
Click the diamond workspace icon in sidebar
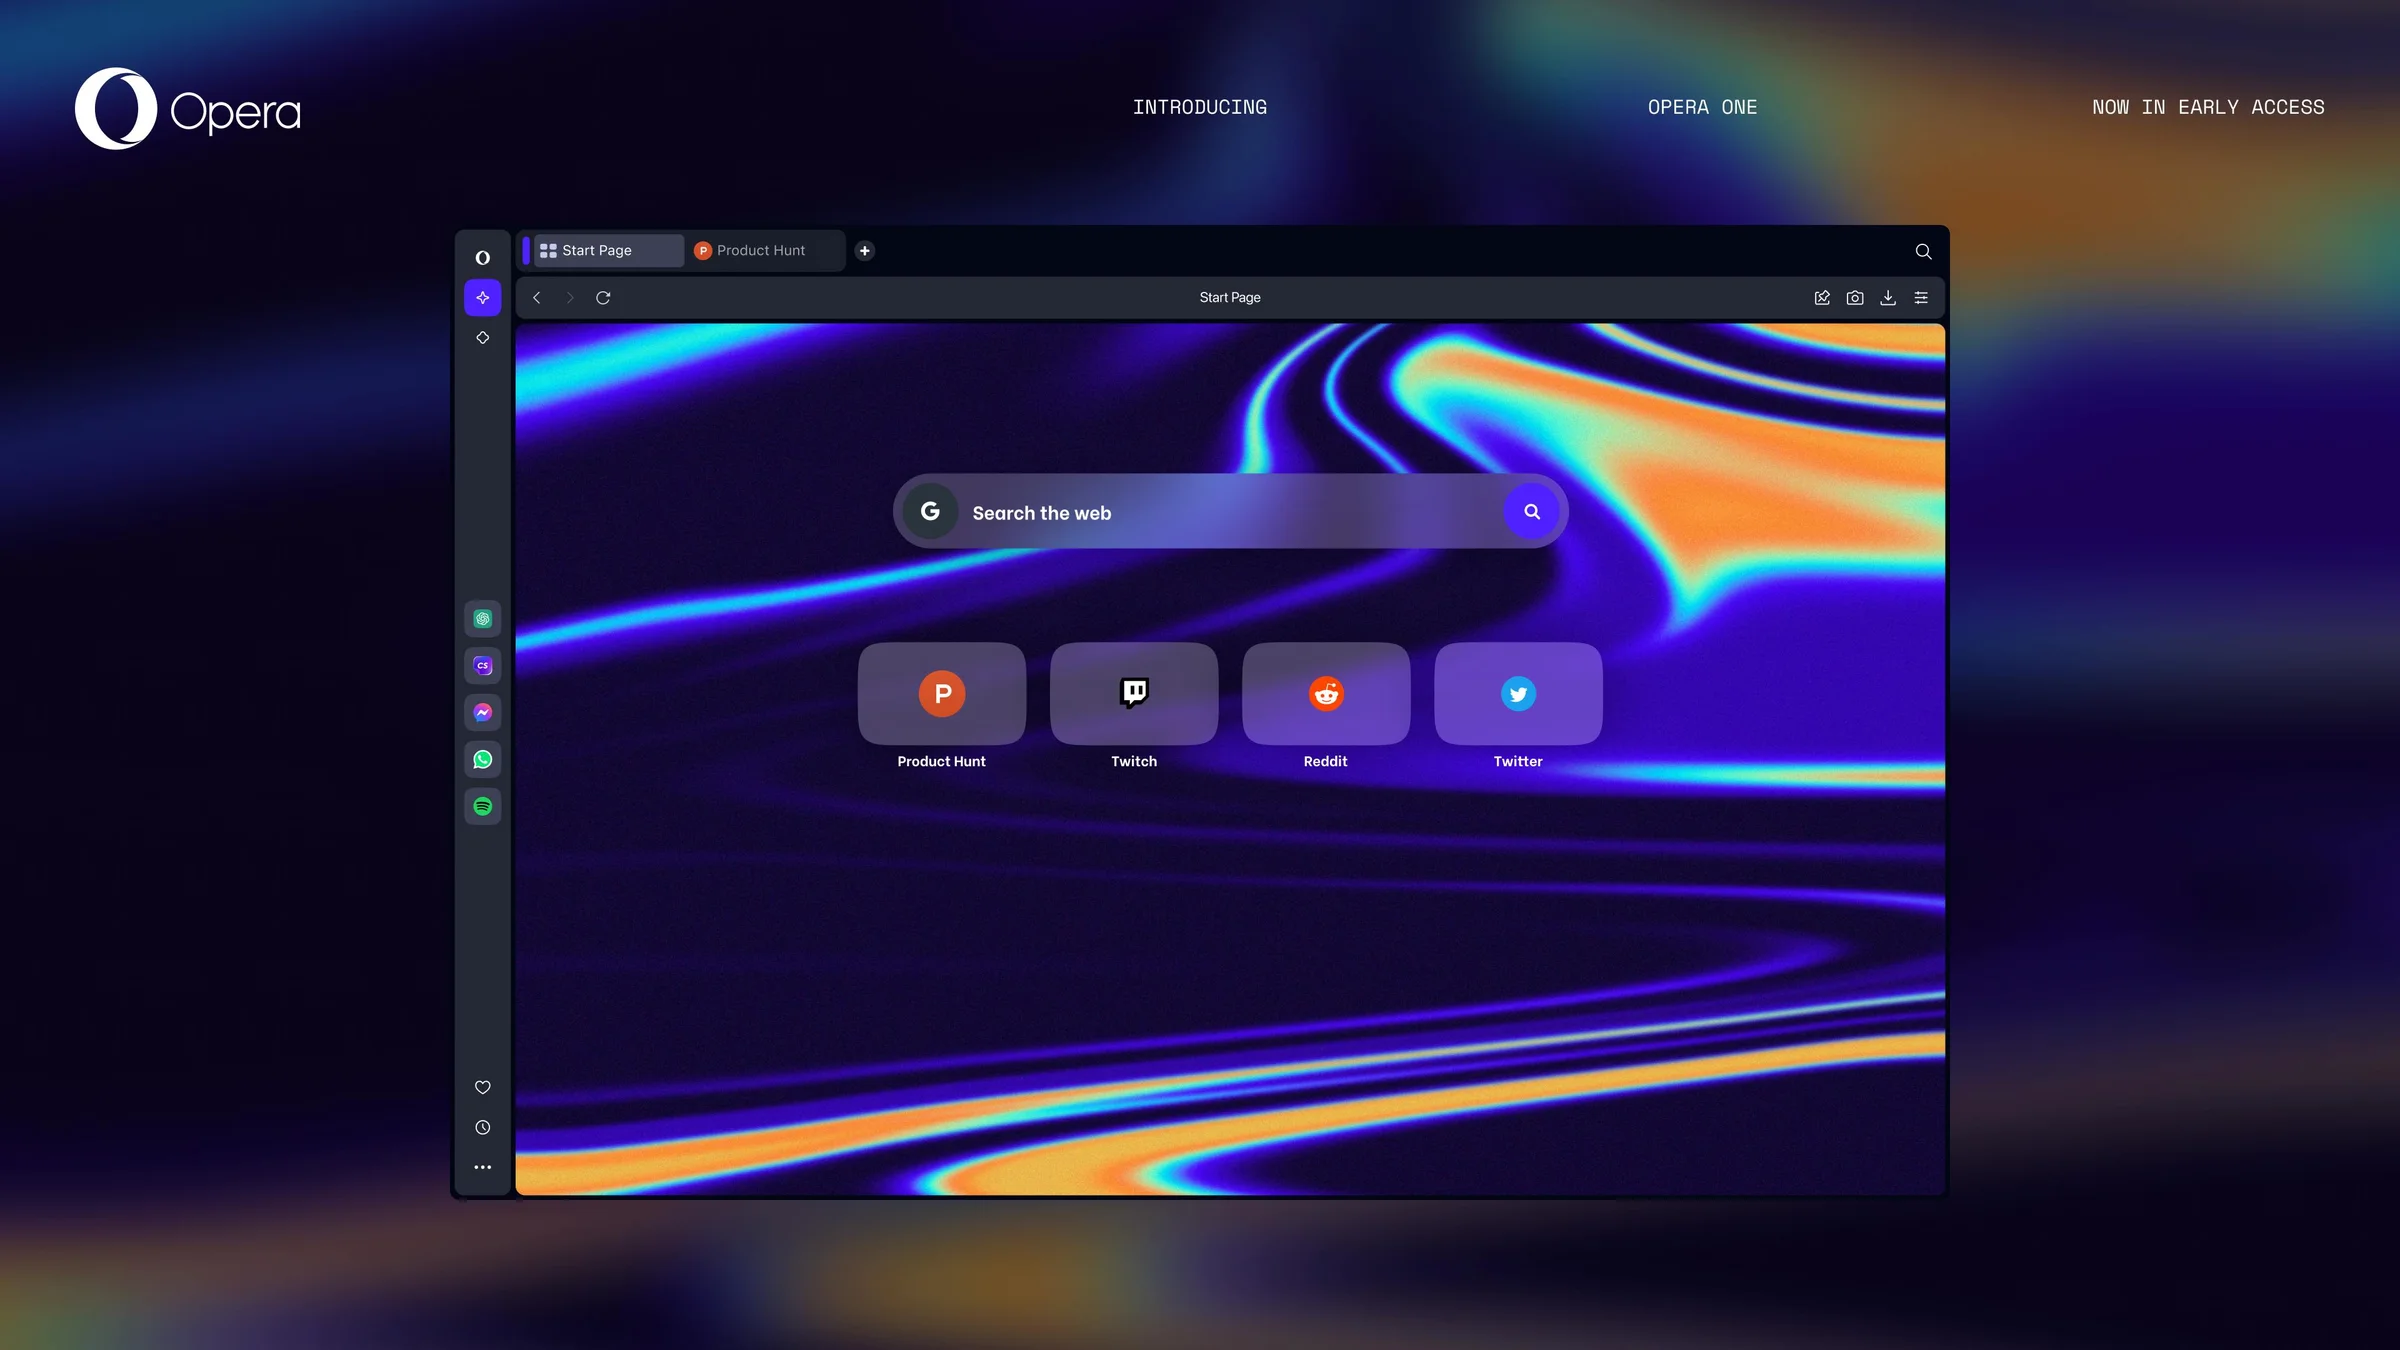coord(482,338)
